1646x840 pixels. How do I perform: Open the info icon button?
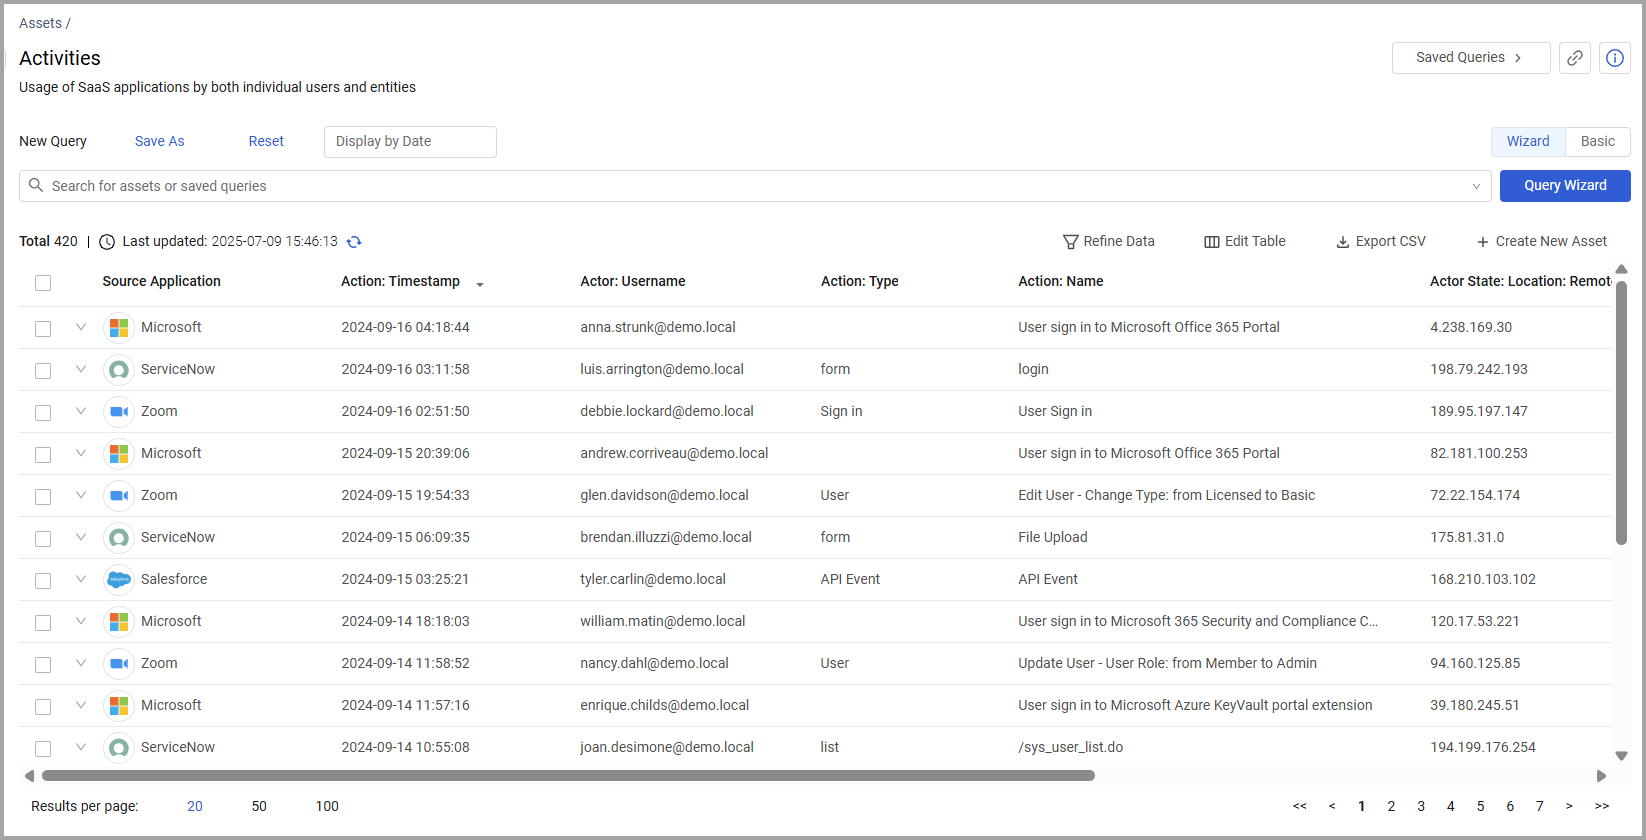point(1615,58)
